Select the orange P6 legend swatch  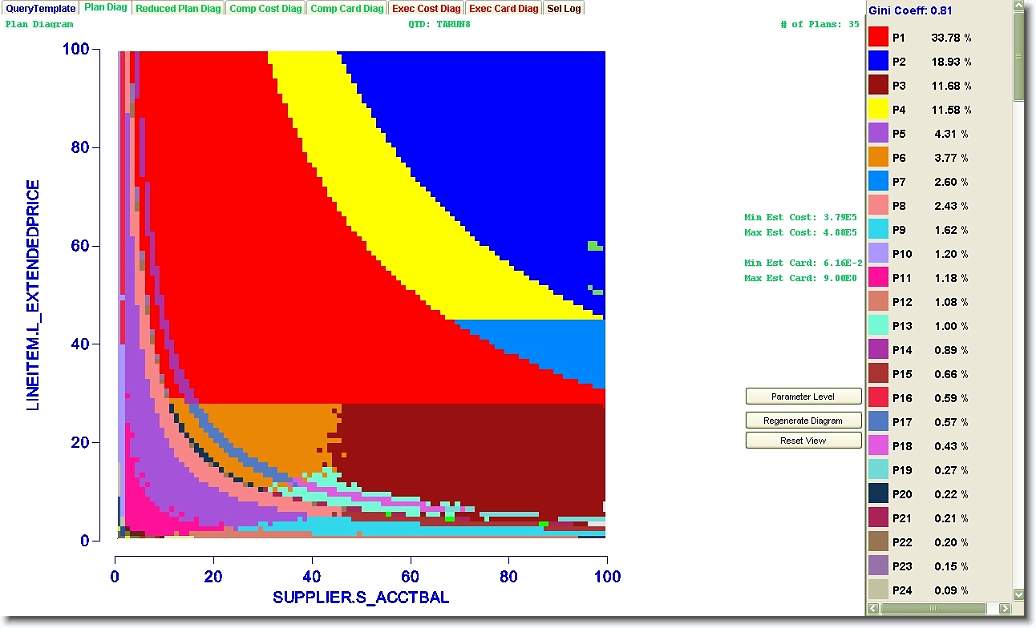click(x=878, y=158)
